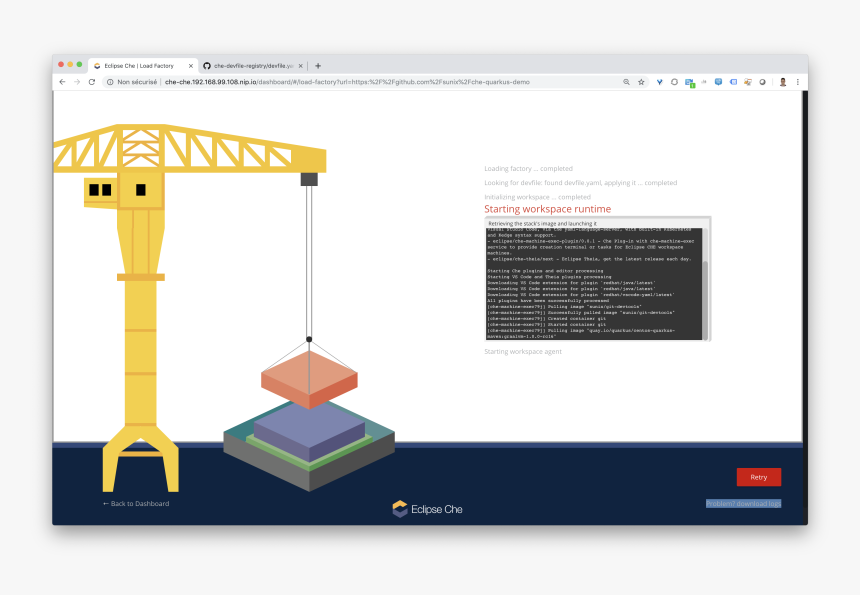
Task: Click the browser back arrow
Action: coord(62,82)
